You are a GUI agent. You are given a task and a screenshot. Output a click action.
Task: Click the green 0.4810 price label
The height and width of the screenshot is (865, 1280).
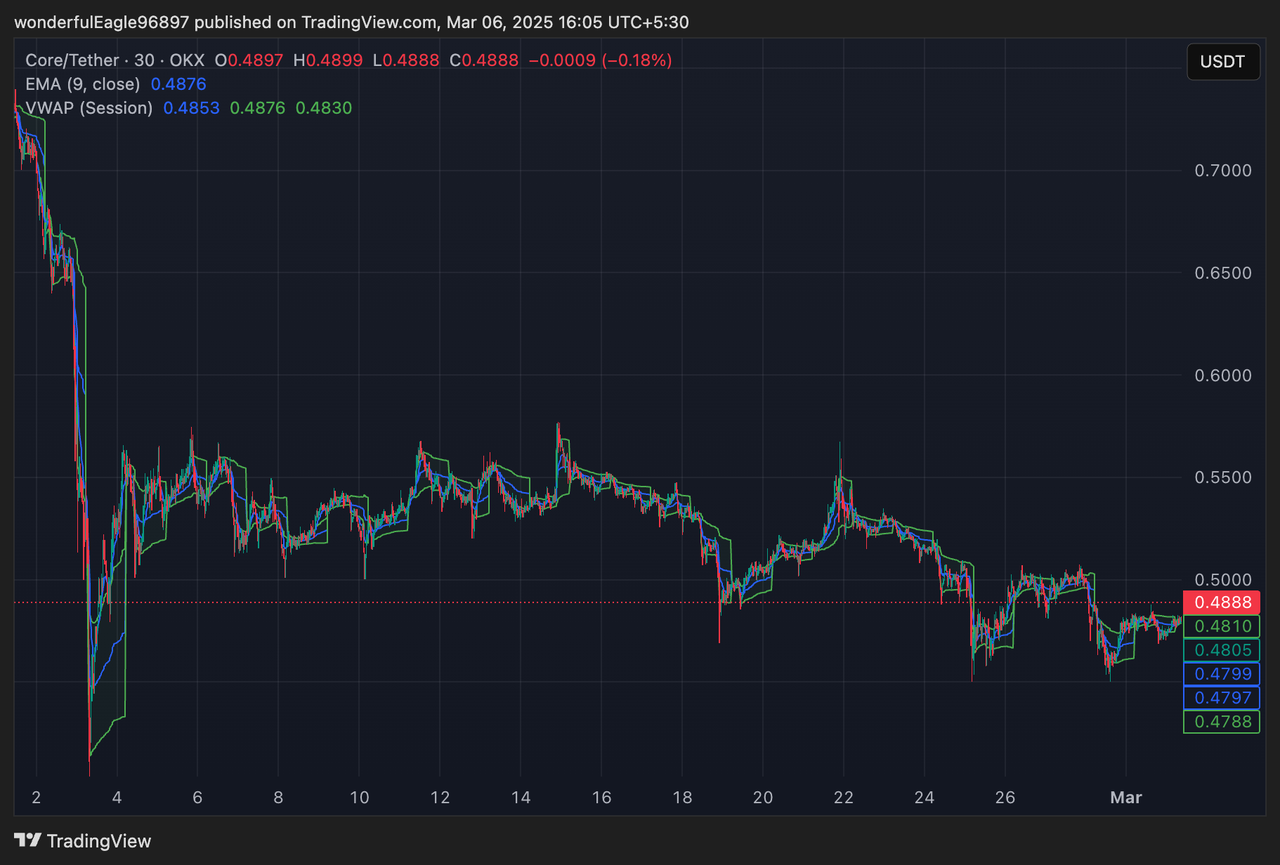[x=1221, y=626]
